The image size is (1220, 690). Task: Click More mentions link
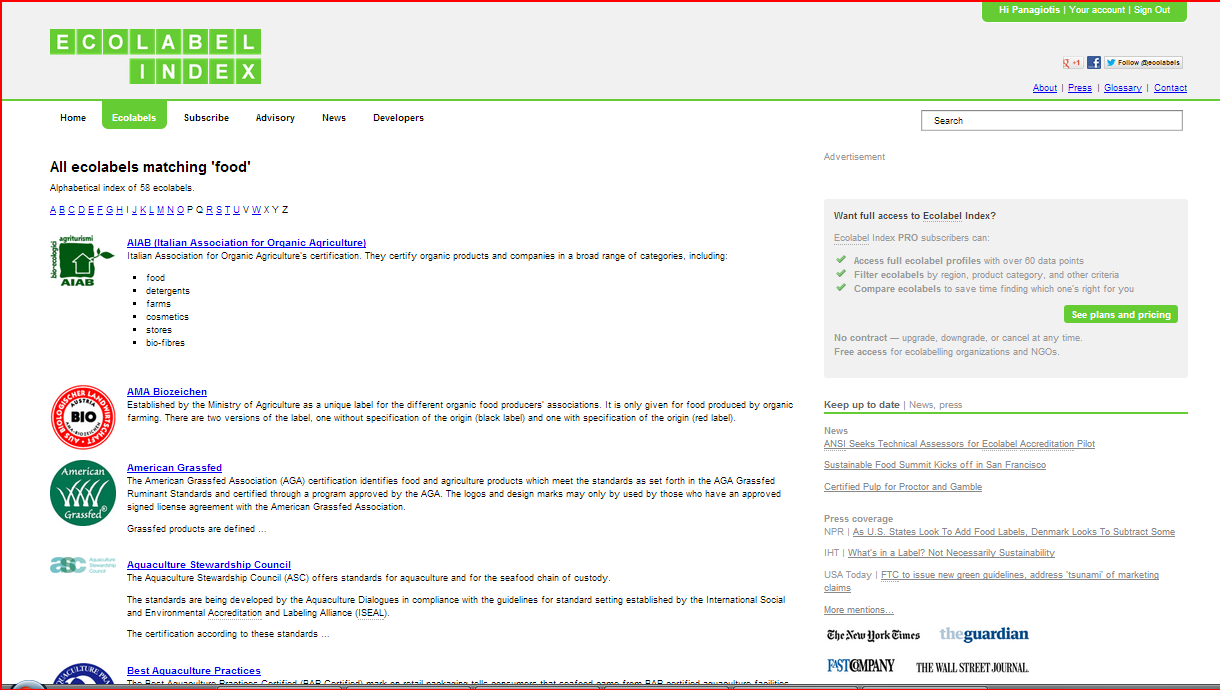point(859,610)
